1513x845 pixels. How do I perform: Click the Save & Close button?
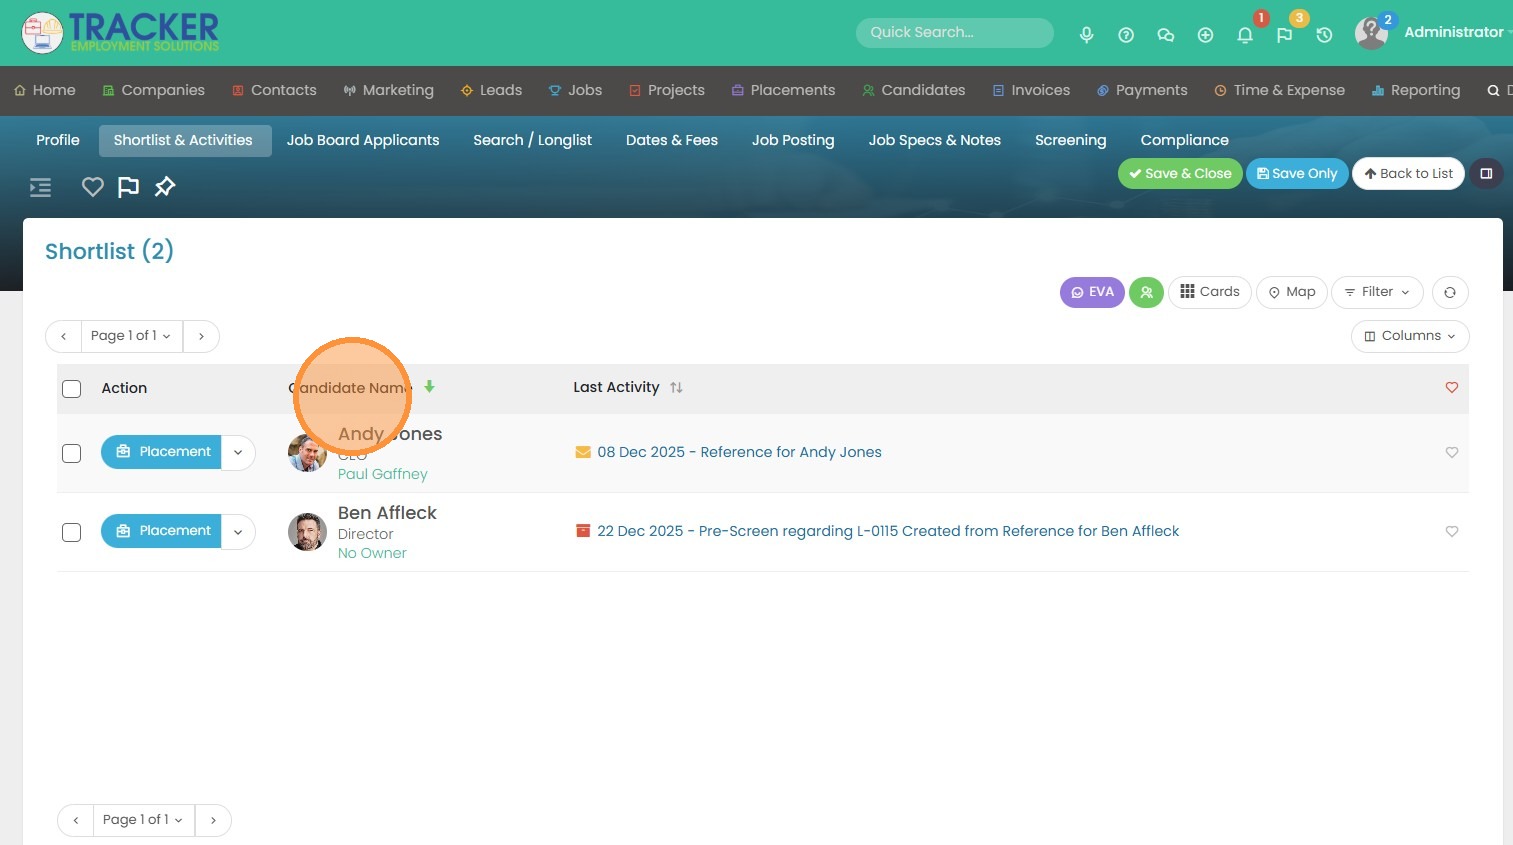pos(1180,174)
